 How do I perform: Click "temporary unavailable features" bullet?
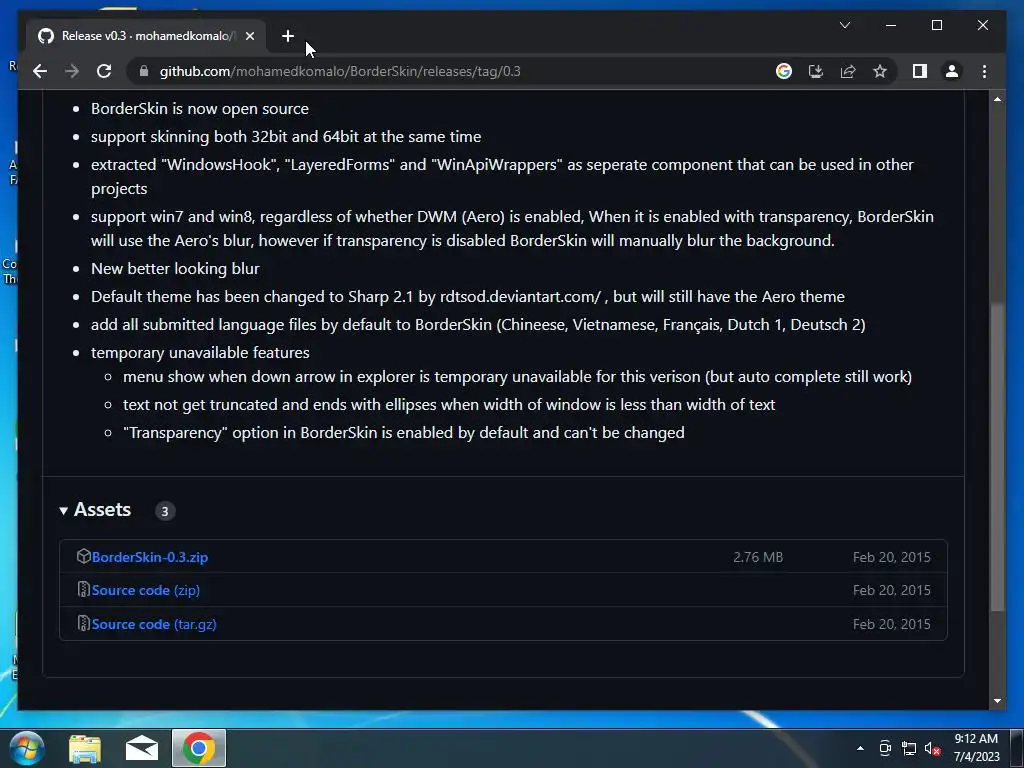point(200,353)
